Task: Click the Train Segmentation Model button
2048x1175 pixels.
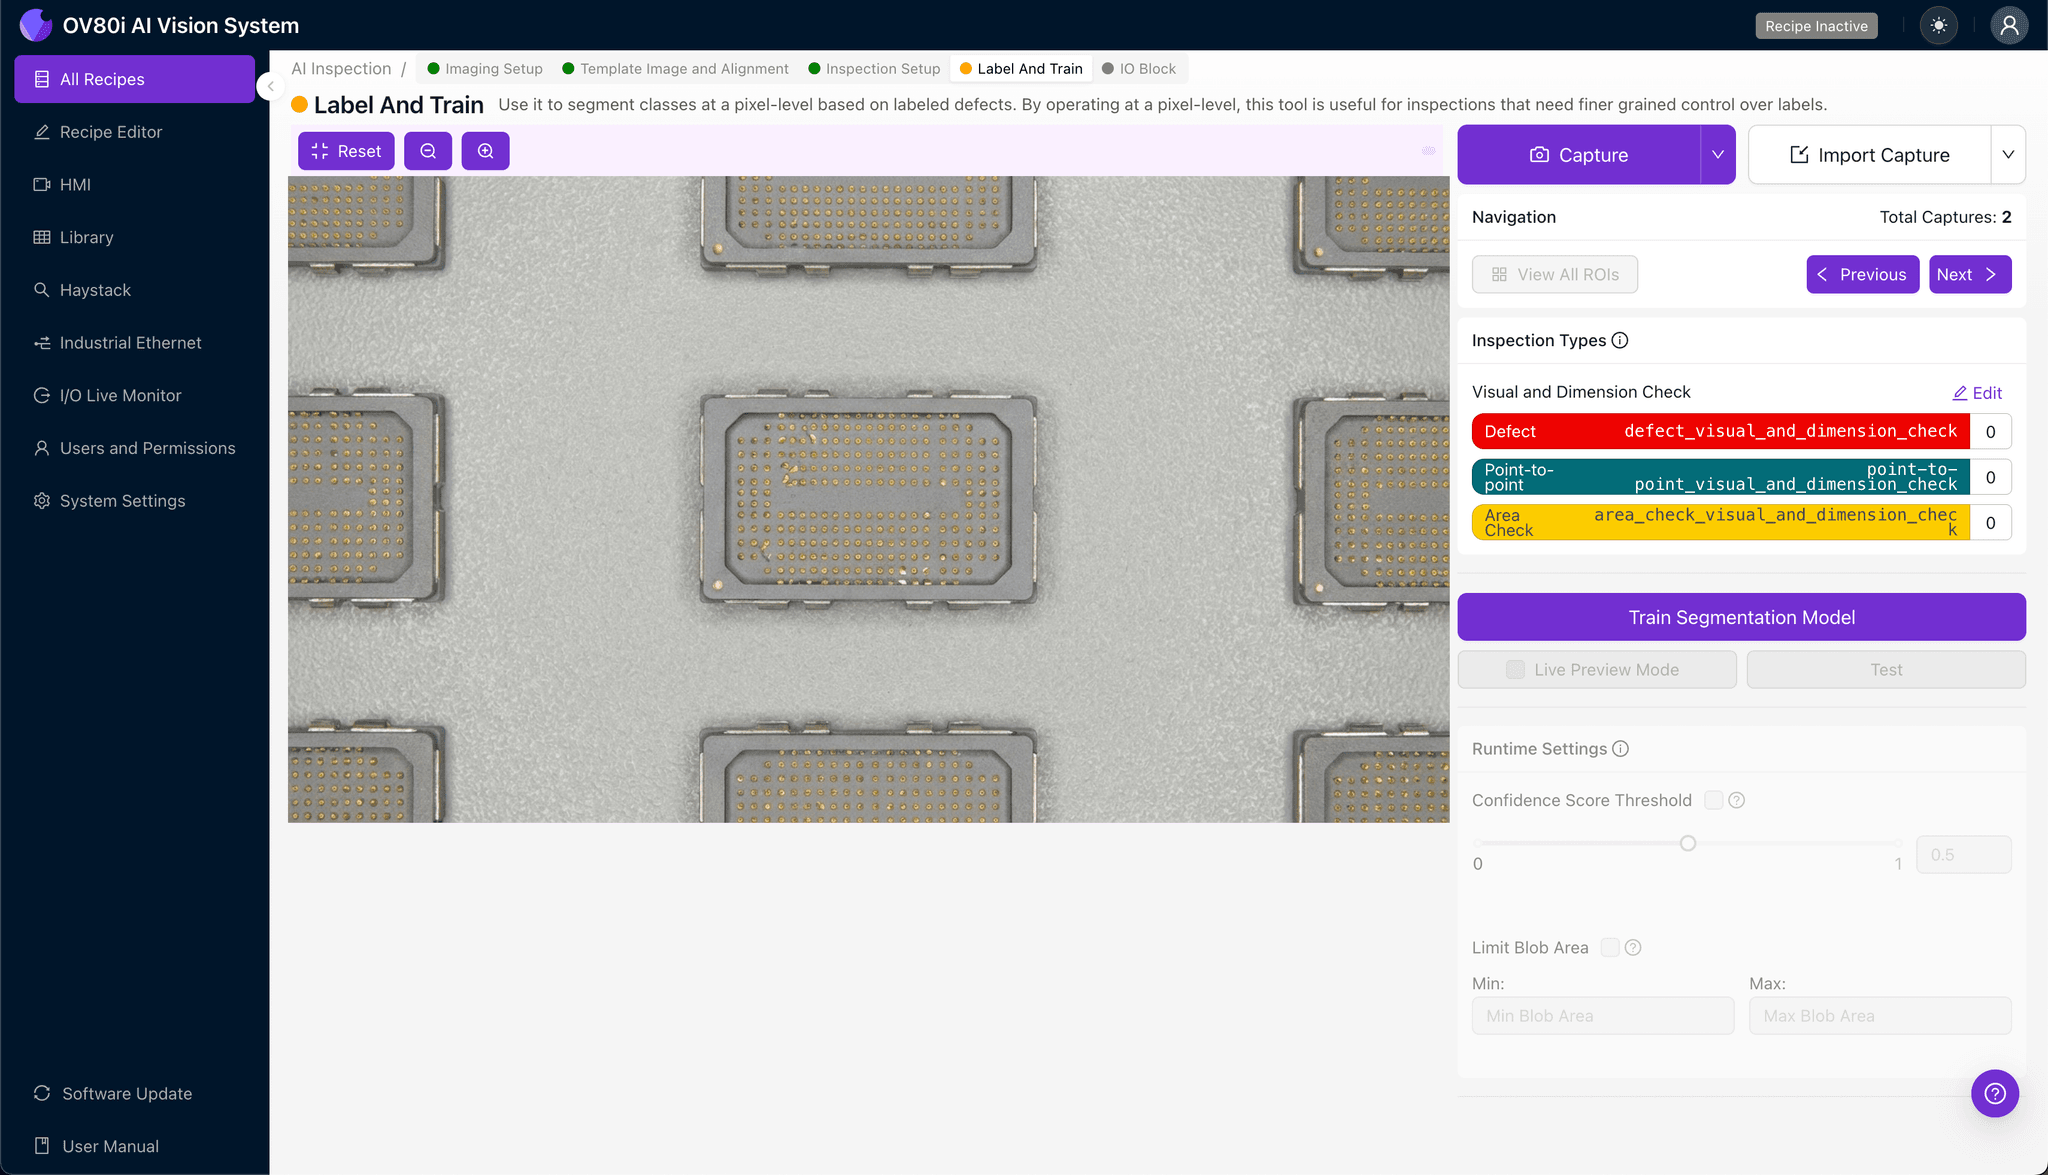Action: 1740,616
